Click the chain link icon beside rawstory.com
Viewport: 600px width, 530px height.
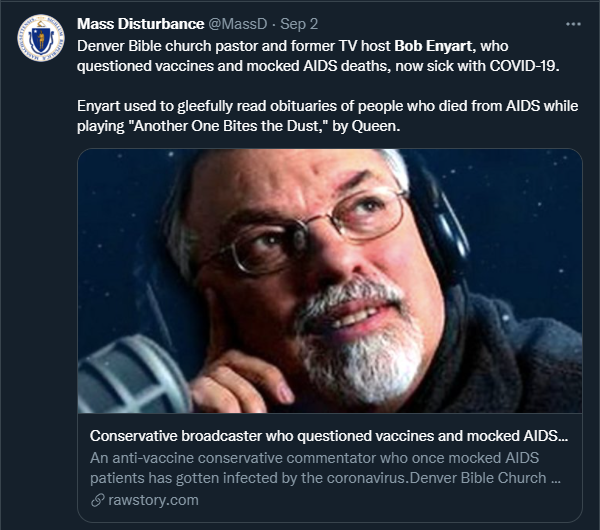coord(97,500)
